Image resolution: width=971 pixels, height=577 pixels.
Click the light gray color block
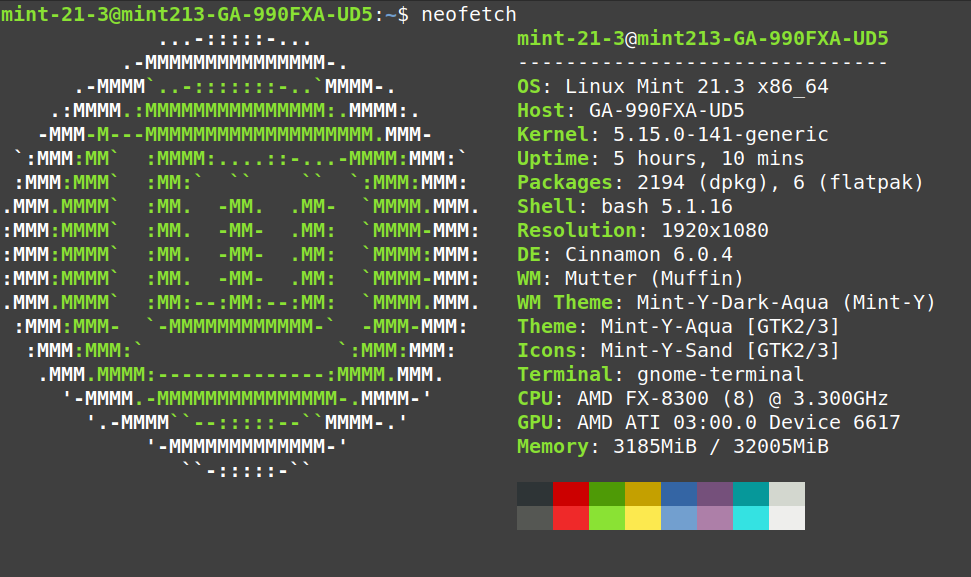(786, 494)
